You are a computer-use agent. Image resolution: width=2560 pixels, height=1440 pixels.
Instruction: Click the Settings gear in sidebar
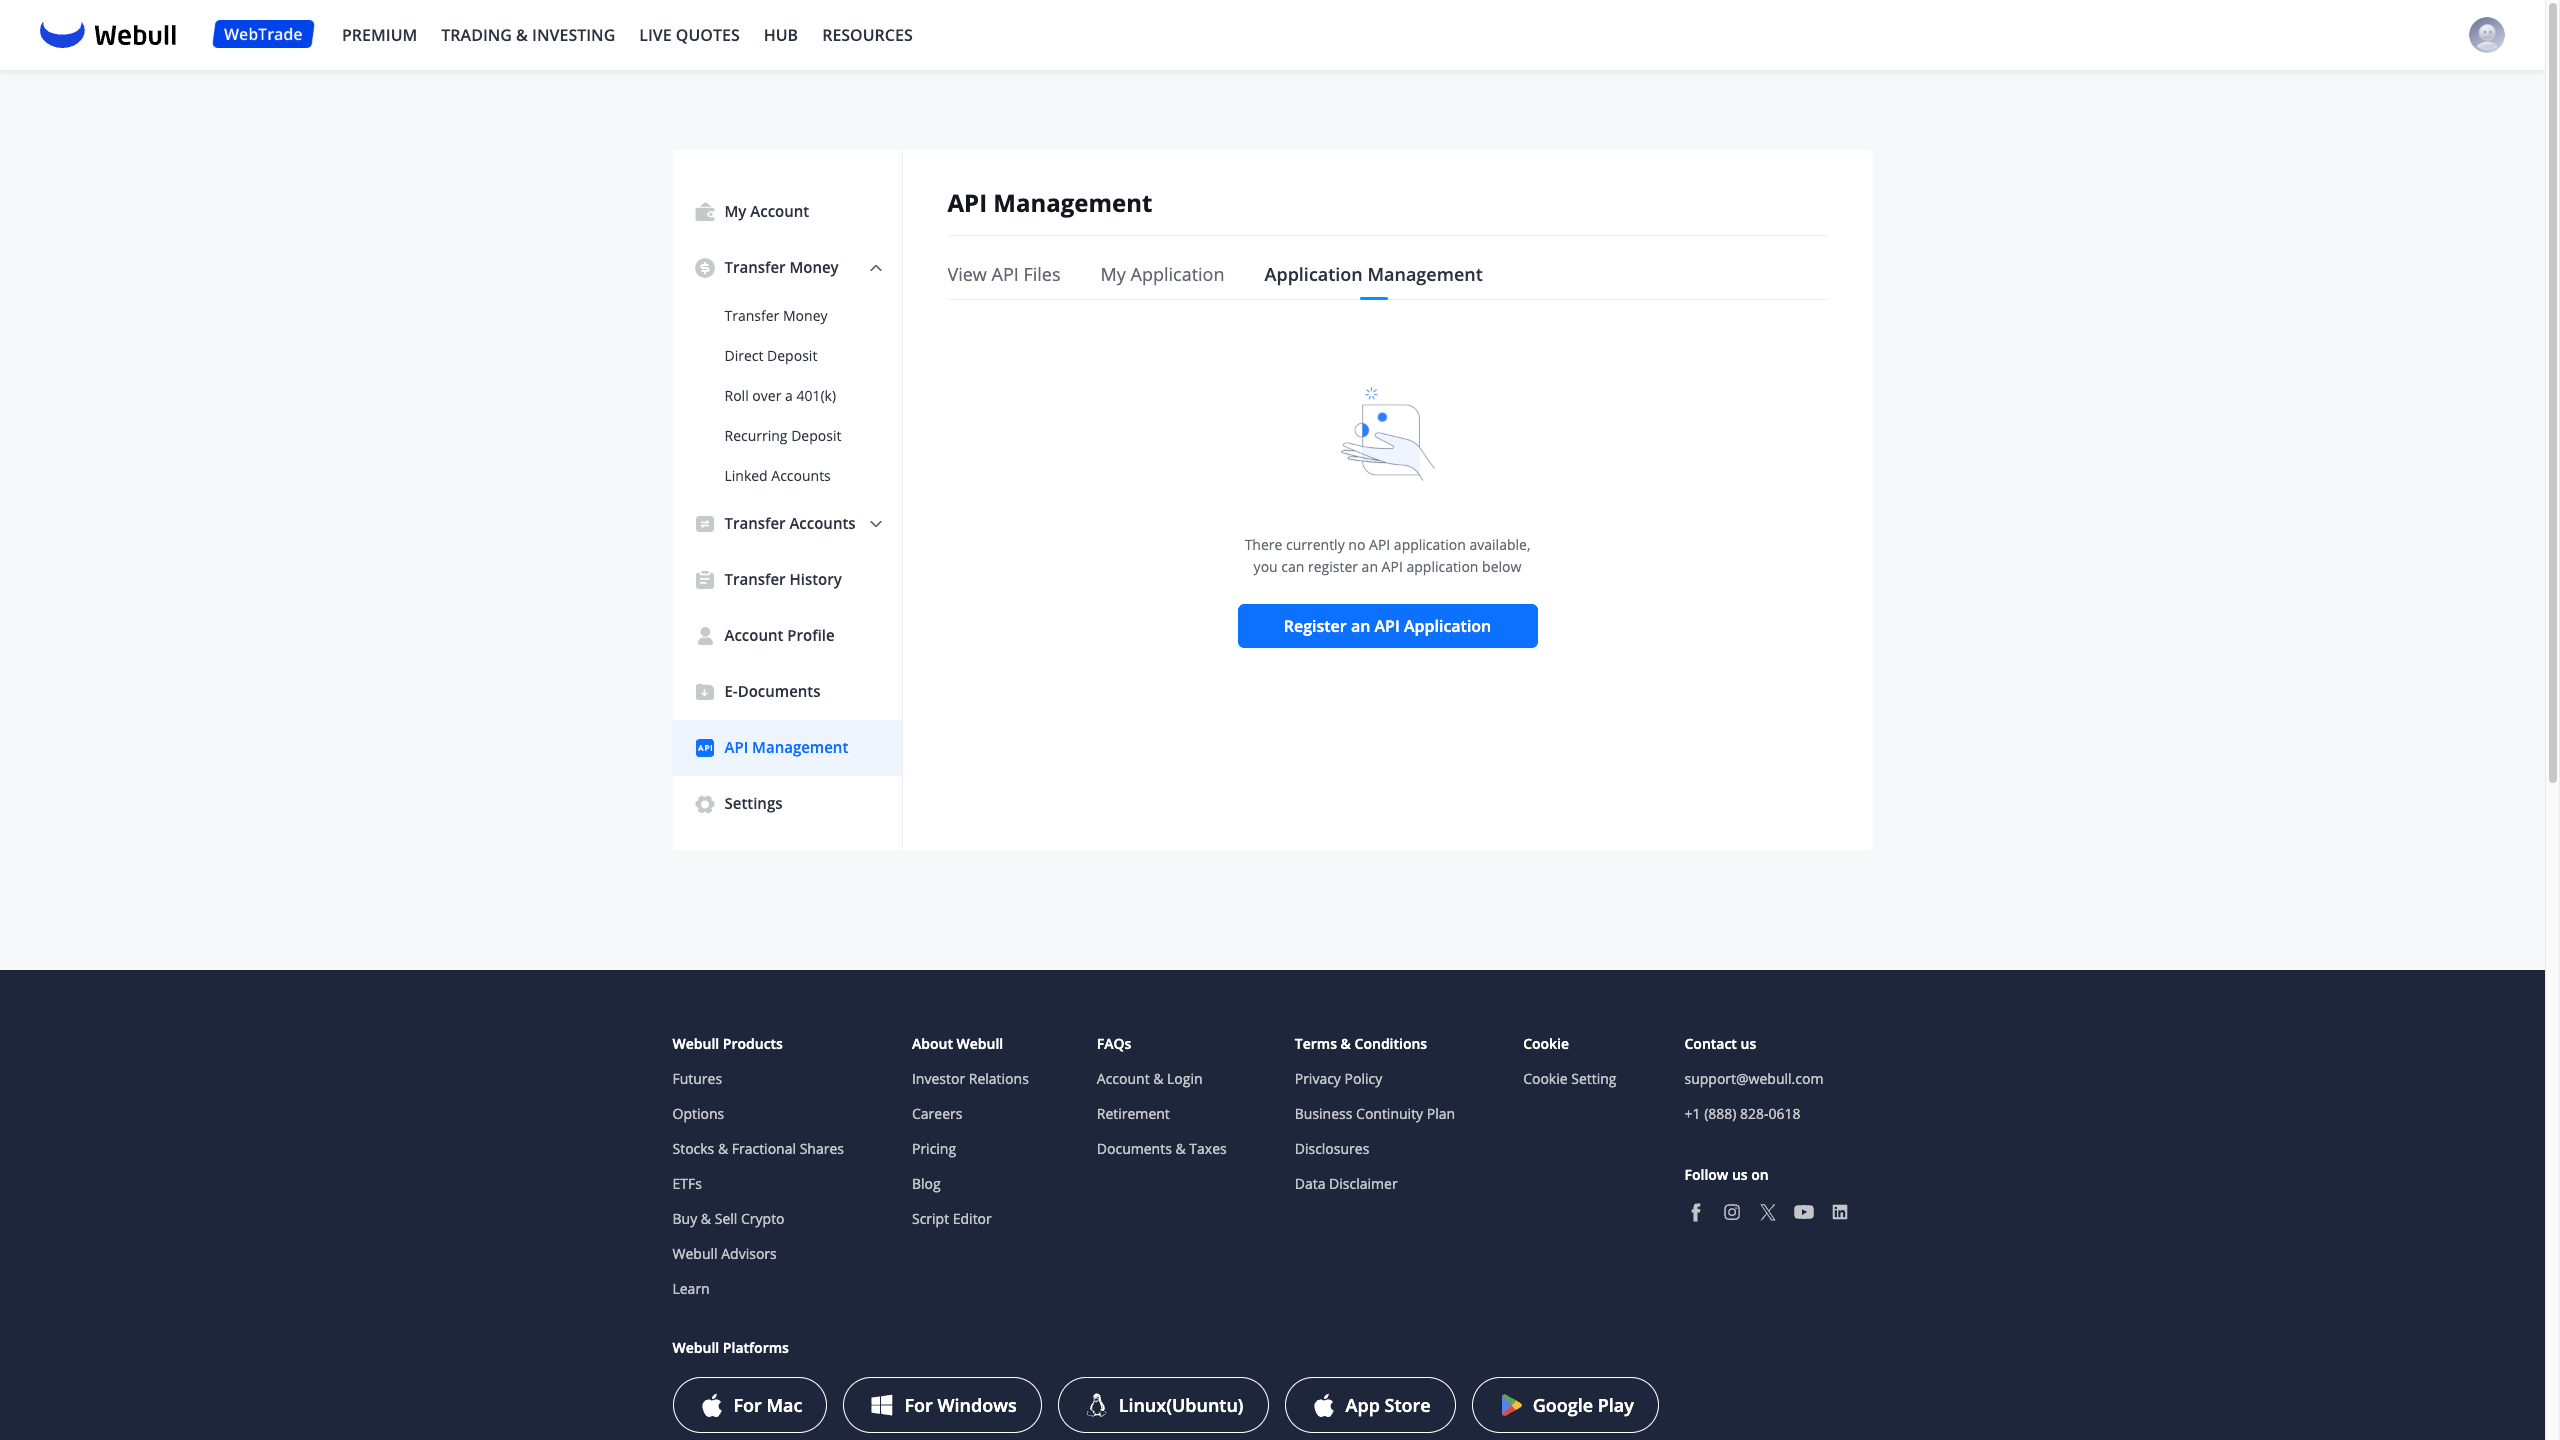pos(705,804)
